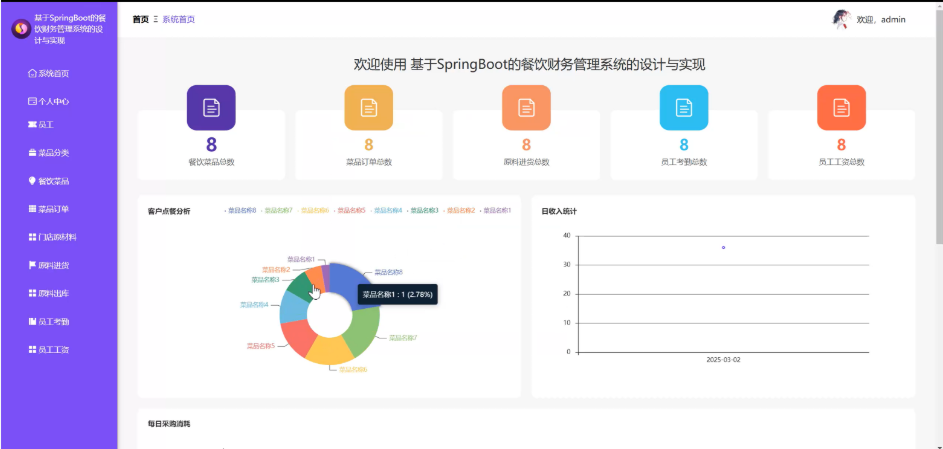Click the 员工考勤总数 card label
The height and width of the screenshot is (449, 943).
tap(684, 162)
